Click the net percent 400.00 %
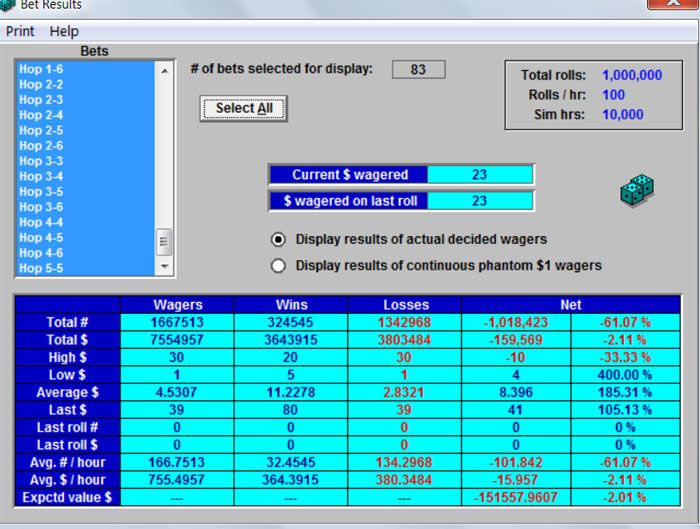 625,375
